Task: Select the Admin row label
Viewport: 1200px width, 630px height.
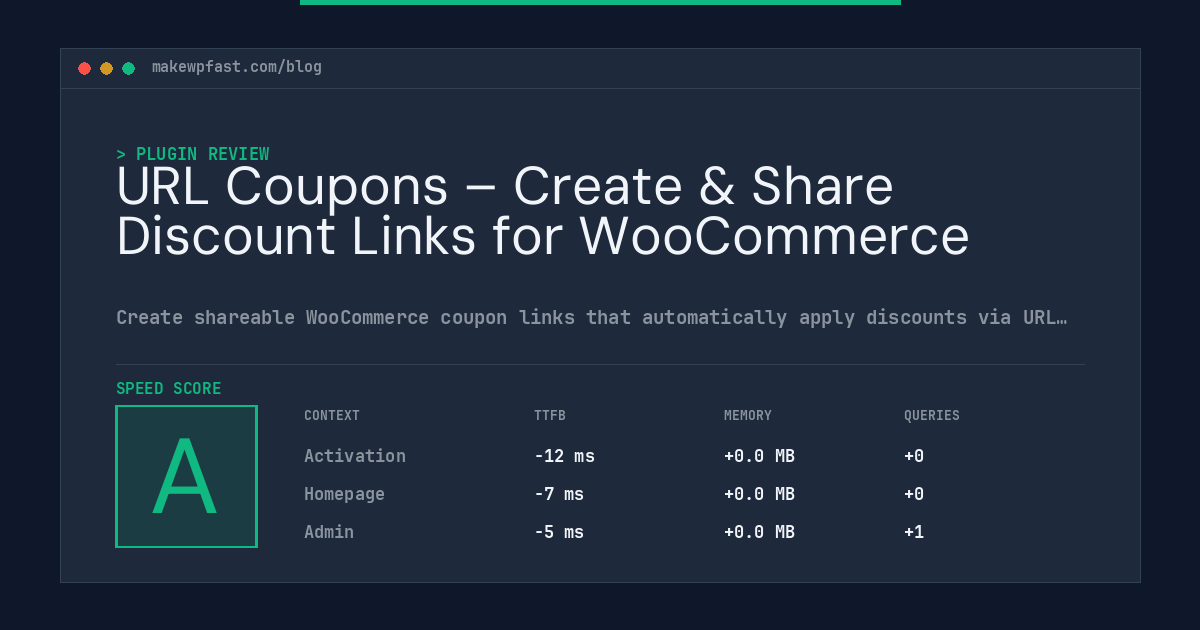Action: click(x=329, y=532)
